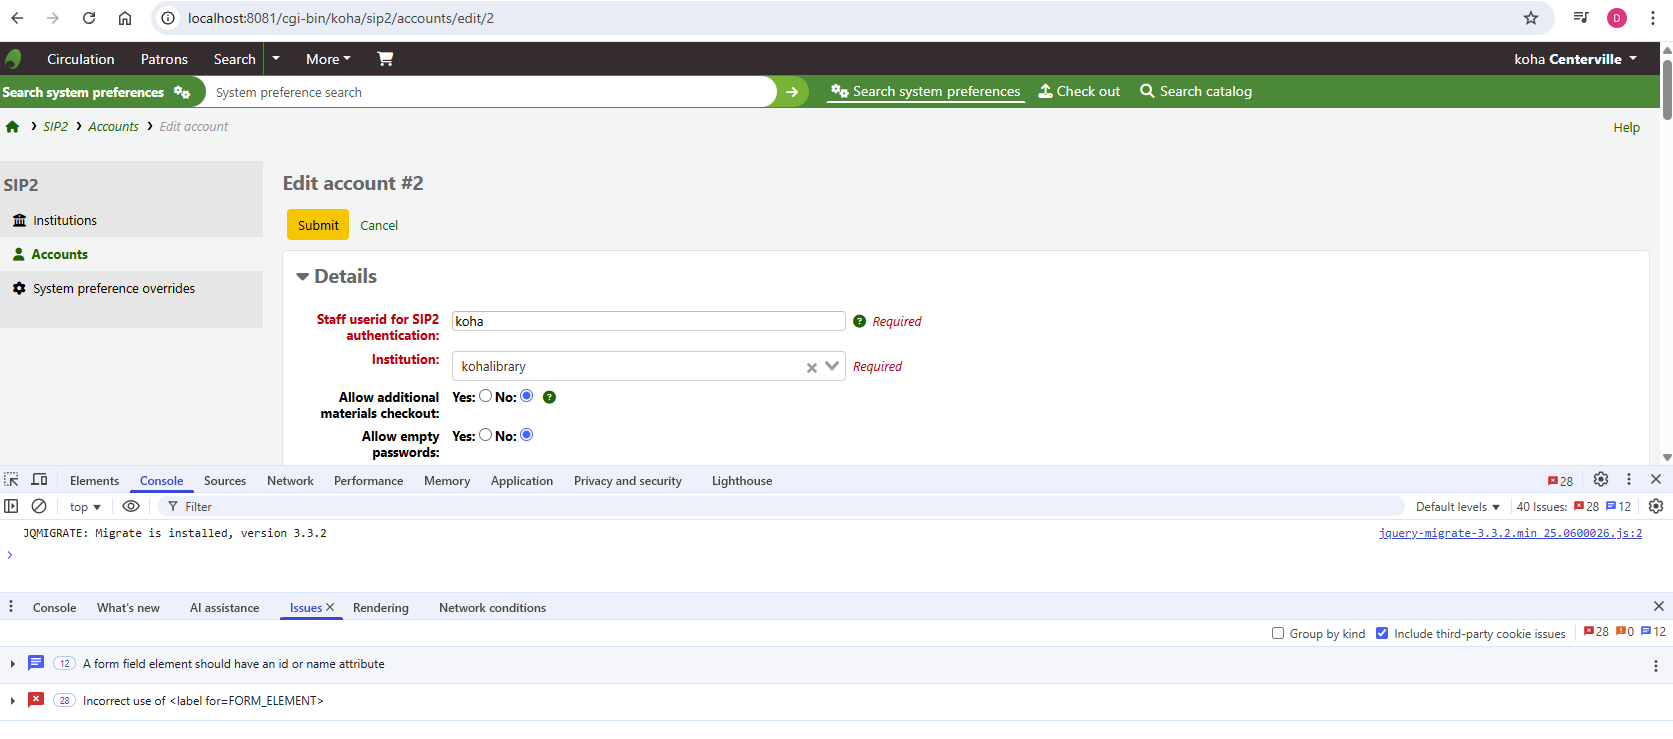Click into the Staff userid text field
1673x739 pixels.
pos(648,321)
